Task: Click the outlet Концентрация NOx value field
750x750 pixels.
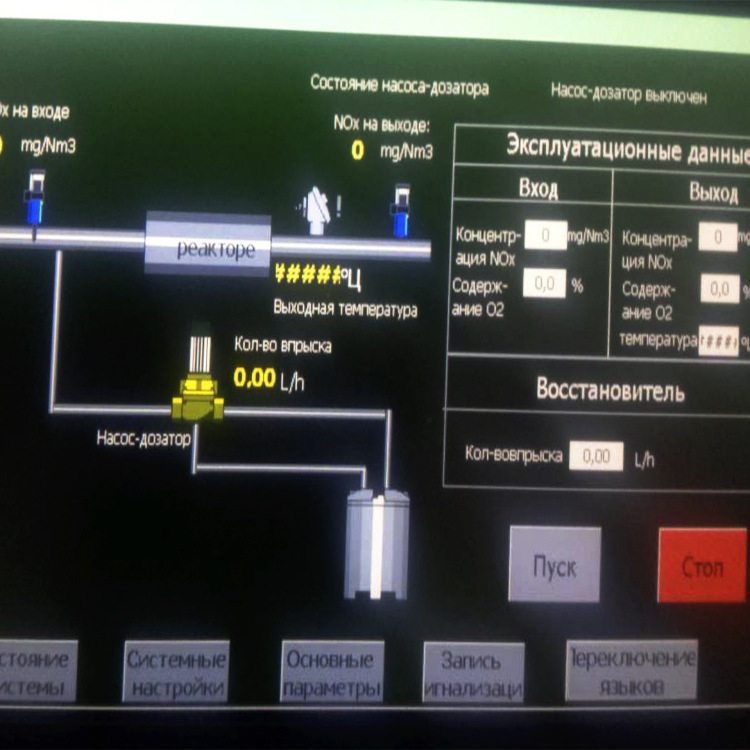Action: 718,238
